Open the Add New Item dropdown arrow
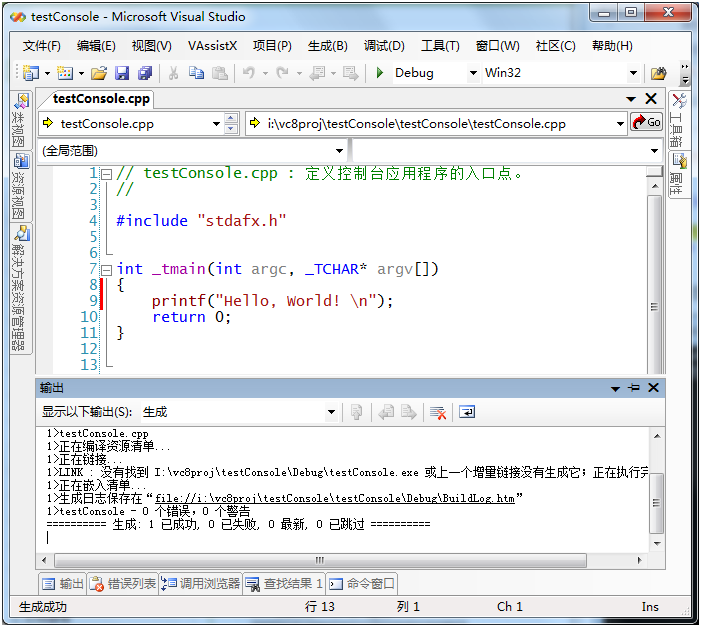The width and height of the screenshot is (701, 627). pos(81,73)
